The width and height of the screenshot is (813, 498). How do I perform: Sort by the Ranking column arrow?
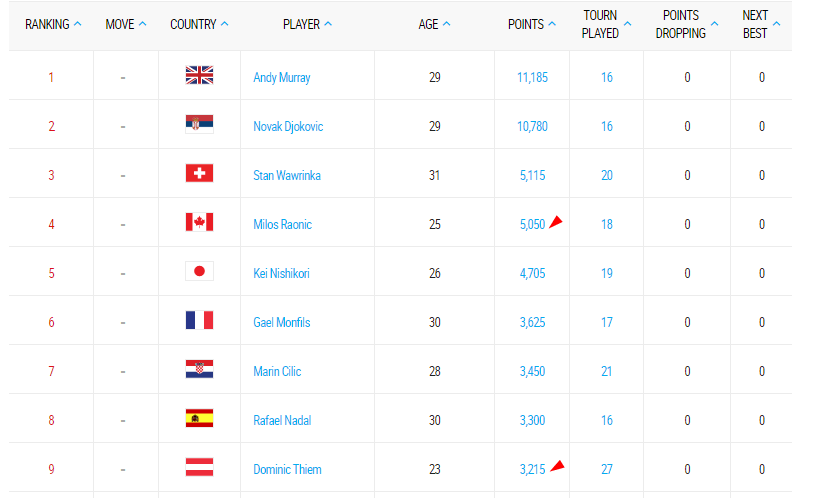click(x=78, y=23)
